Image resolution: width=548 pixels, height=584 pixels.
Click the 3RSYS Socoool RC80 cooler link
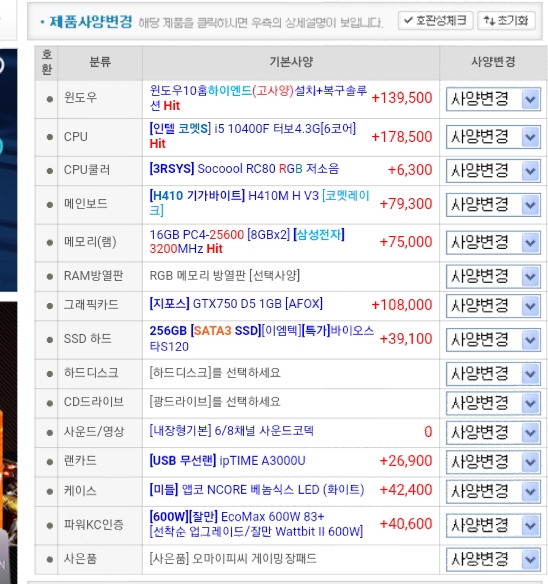coord(244,169)
